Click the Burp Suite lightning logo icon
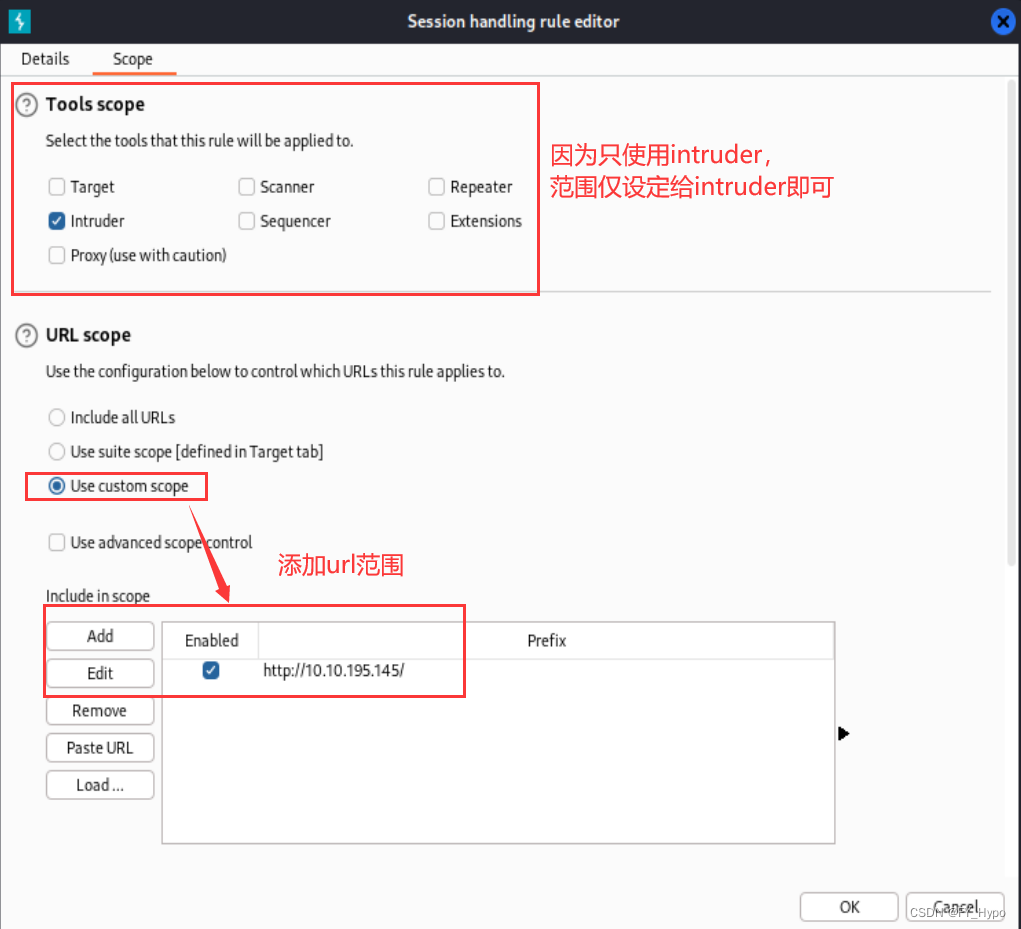1021x929 pixels. tap(20, 21)
